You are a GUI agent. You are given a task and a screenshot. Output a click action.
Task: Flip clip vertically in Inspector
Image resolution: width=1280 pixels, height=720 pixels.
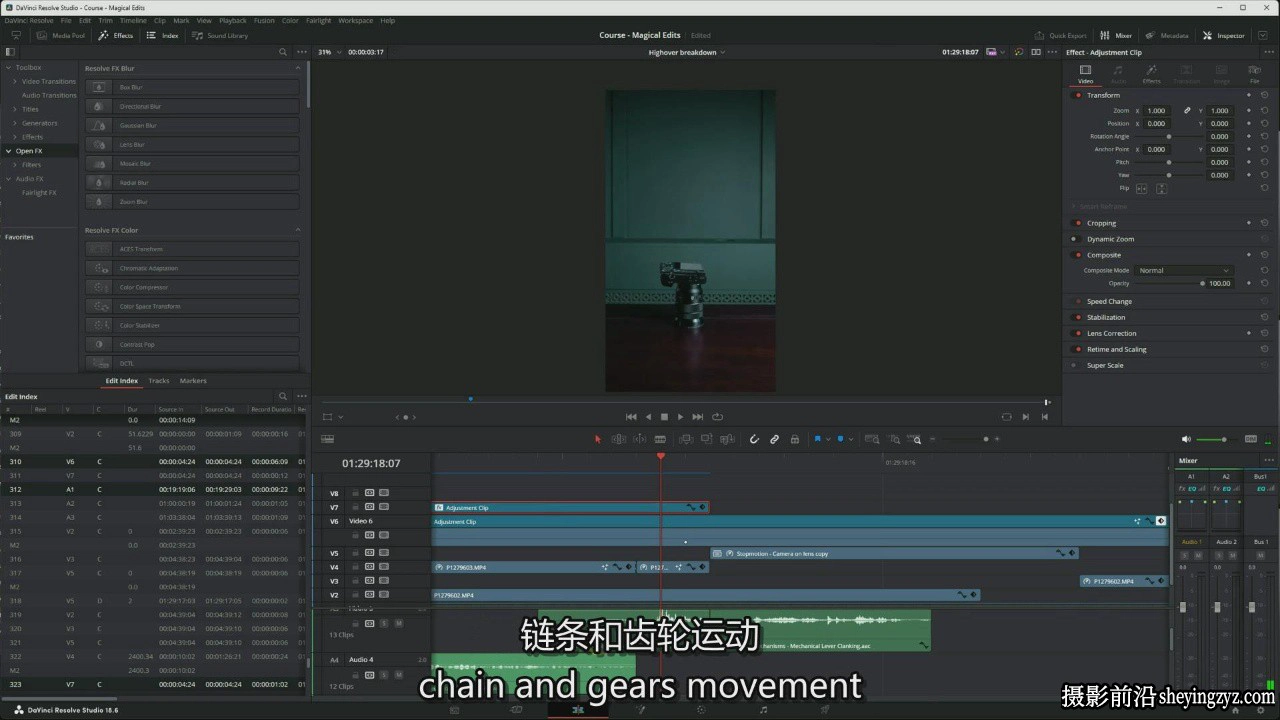(1161, 188)
